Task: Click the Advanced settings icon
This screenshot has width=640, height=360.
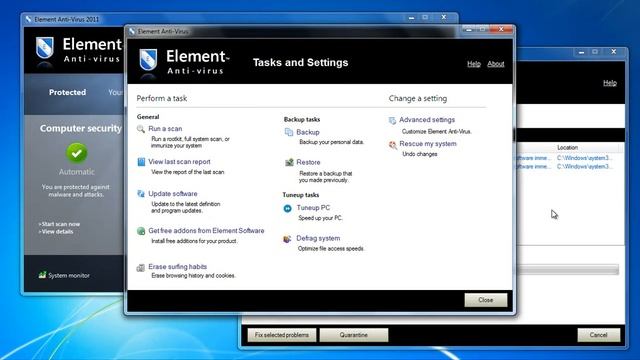Action: click(392, 120)
